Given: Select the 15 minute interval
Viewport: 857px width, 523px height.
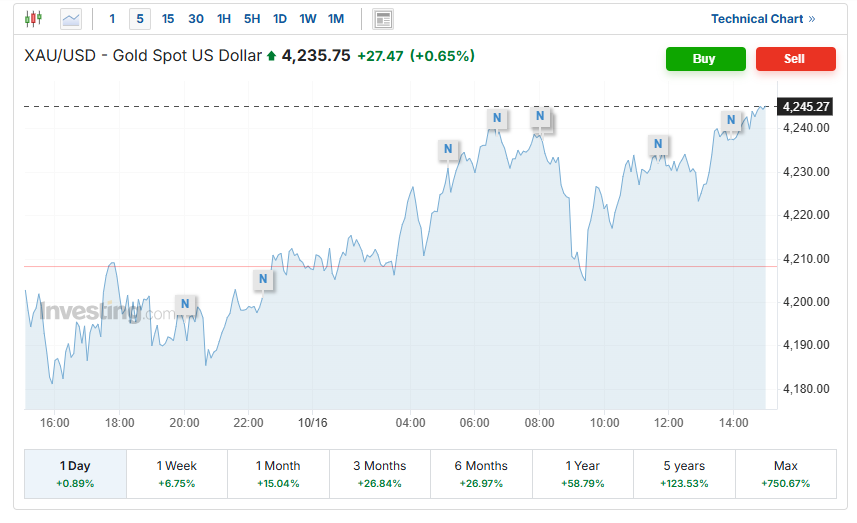Looking at the screenshot, I should [x=168, y=19].
